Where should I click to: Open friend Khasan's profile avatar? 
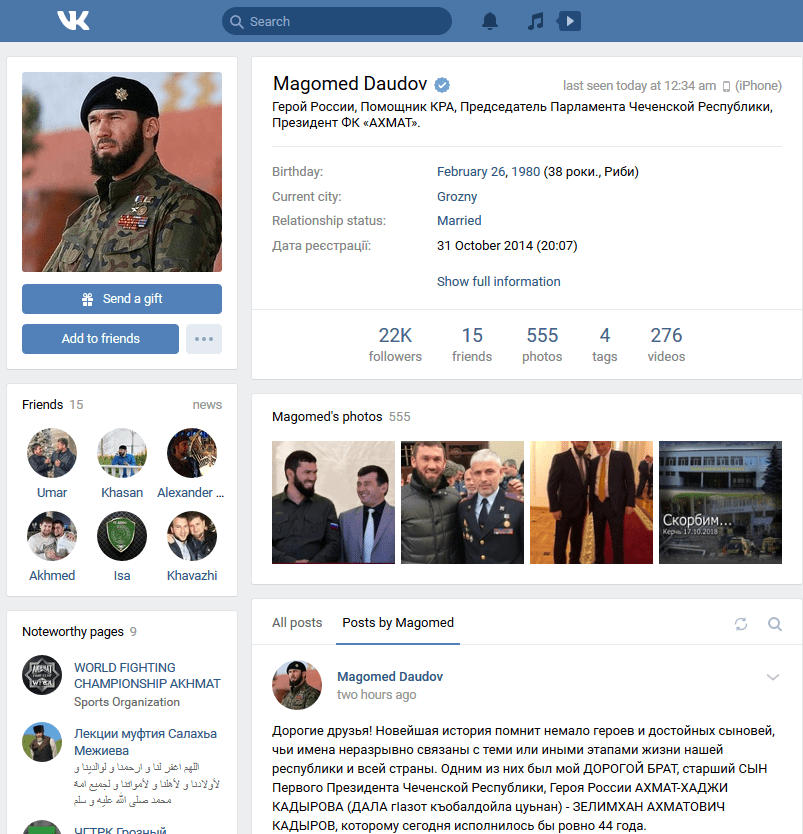(x=122, y=453)
